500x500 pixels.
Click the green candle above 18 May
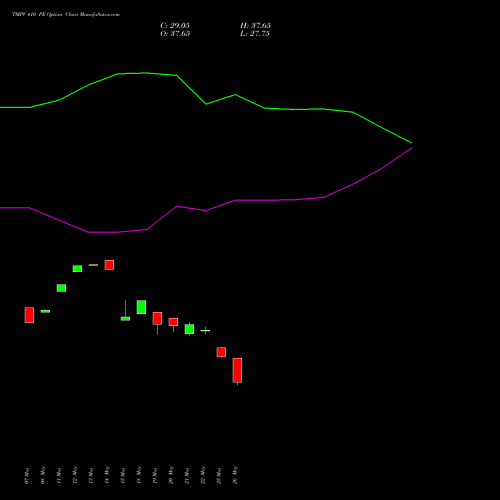(x=141, y=307)
